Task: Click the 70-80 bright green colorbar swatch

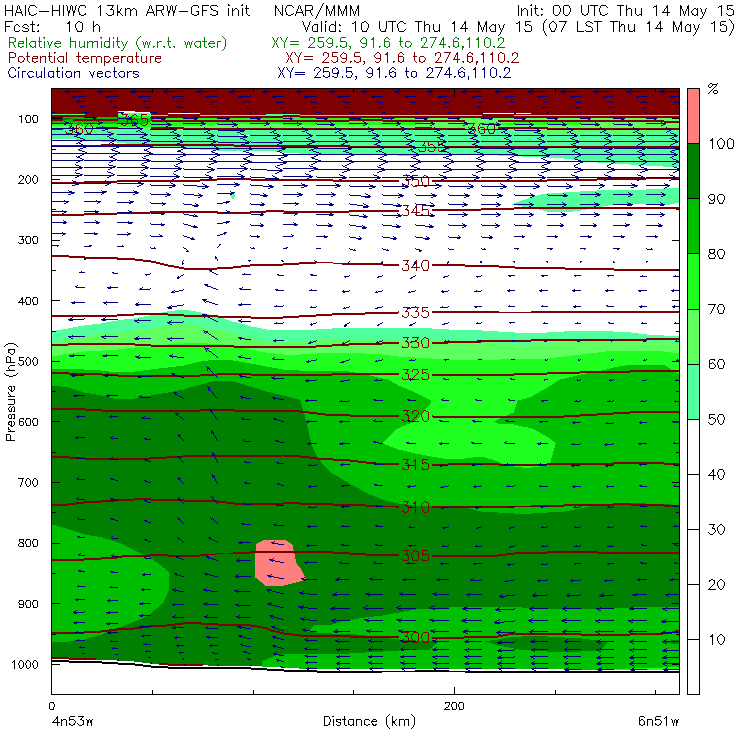Action: pyautogui.click(x=693, y=281)
